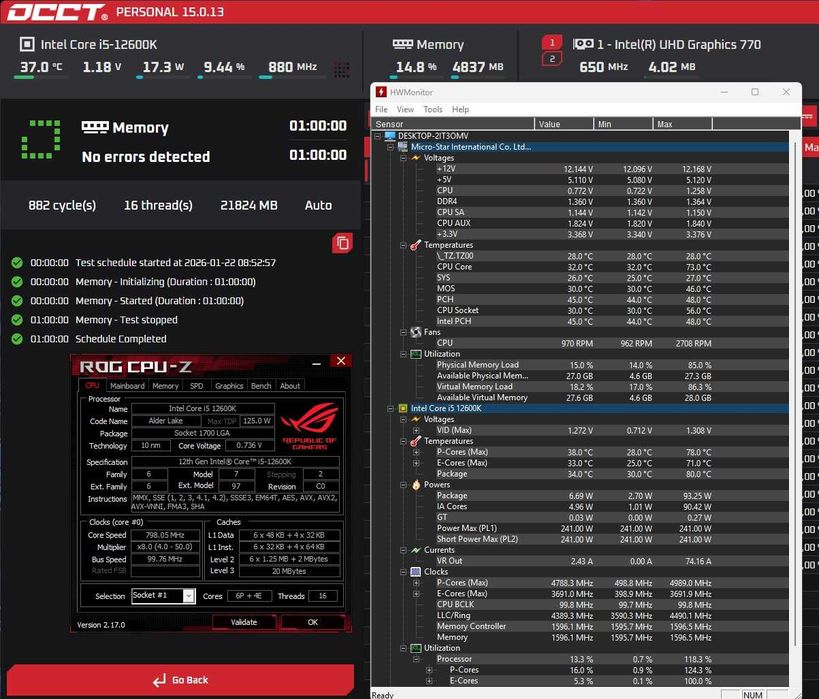The height and width of the screenshot is (699, 819).
Task: Click the Republic of Gamers logo in CPU-Z
Action: tap(310, 426)
